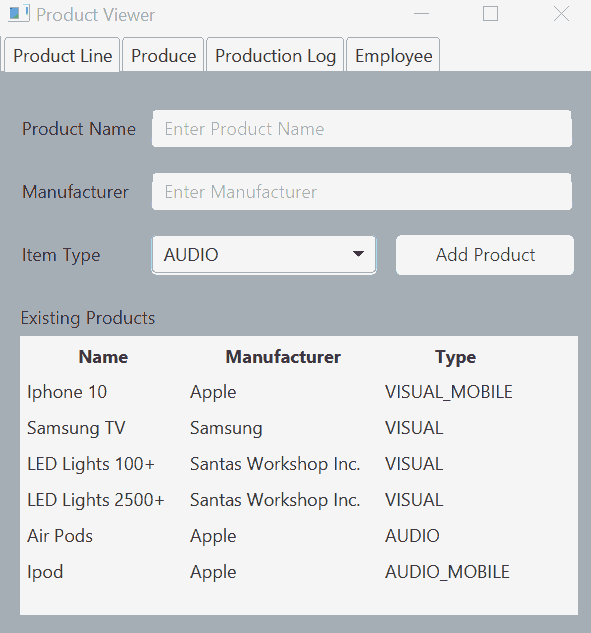Select the Employee tab

[393, 55]
